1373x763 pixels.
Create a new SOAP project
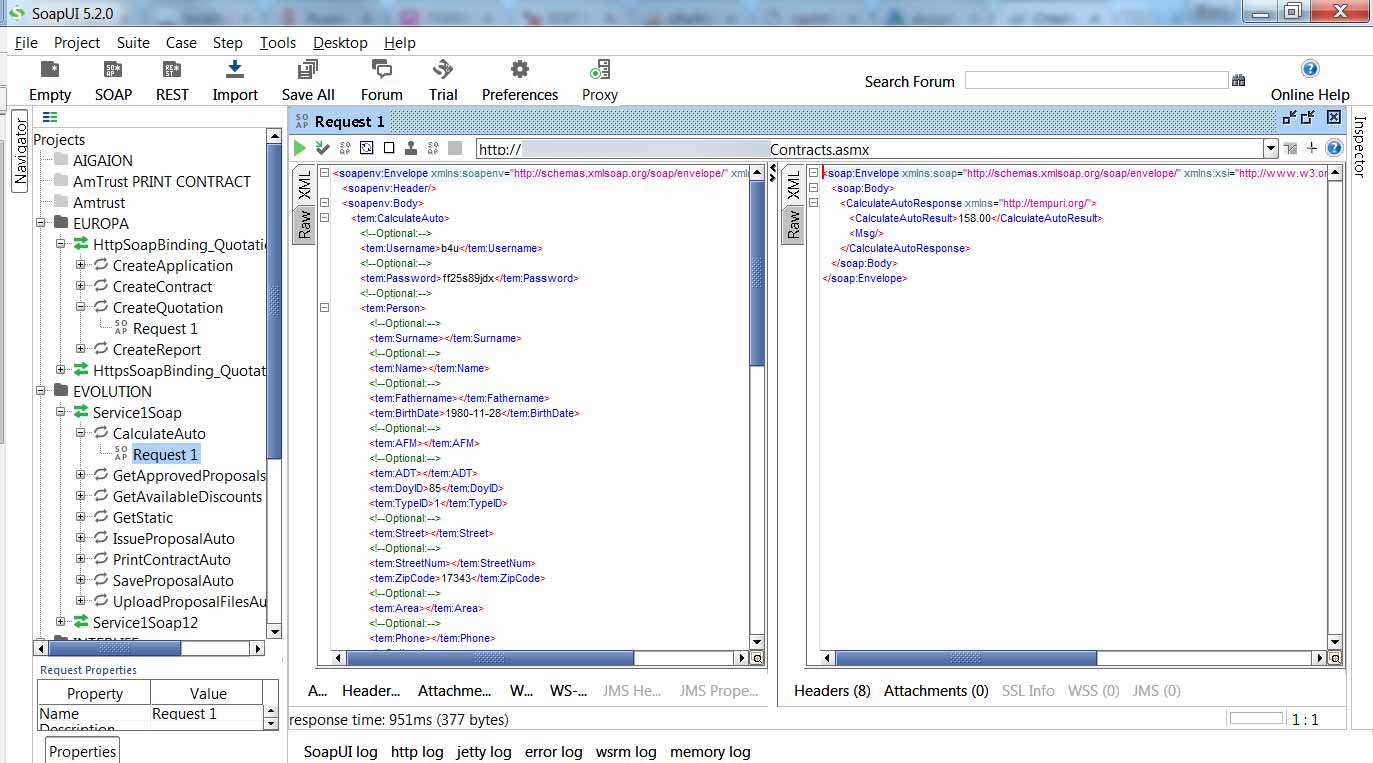point(113,81)
